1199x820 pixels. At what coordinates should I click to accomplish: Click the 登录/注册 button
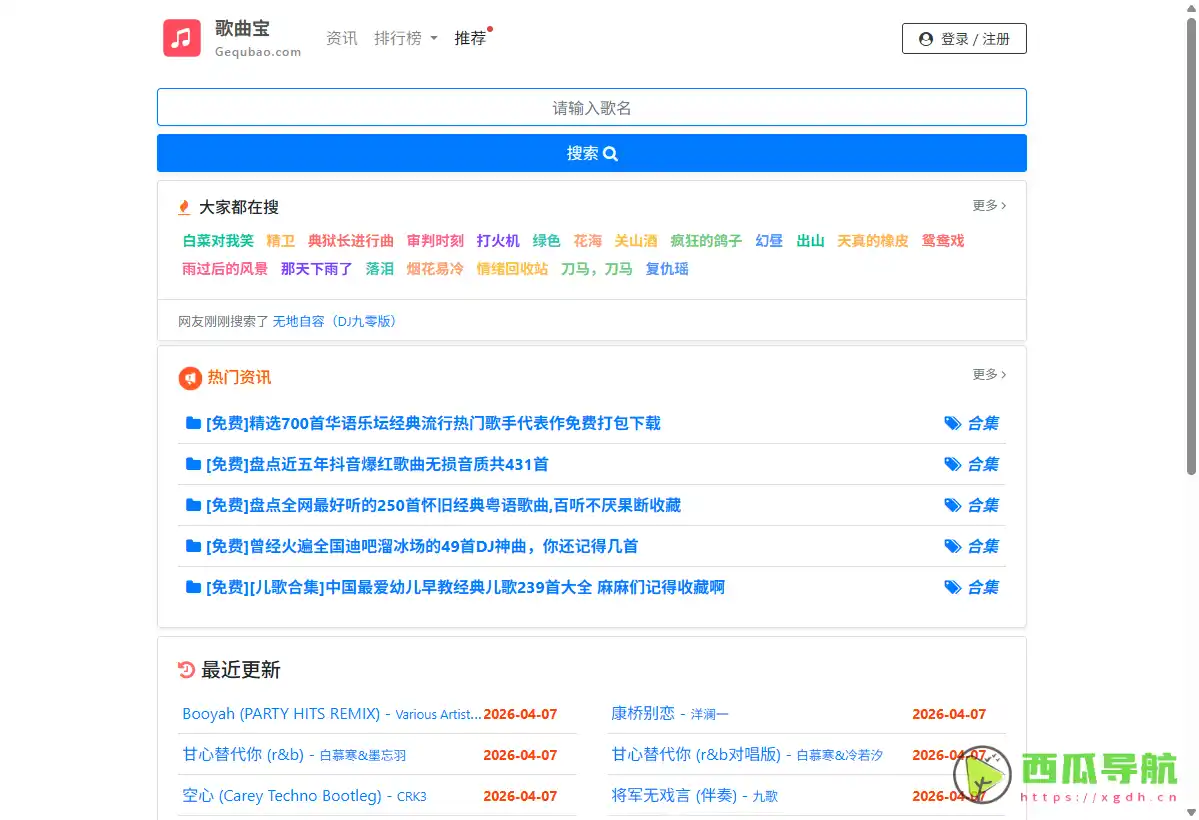point(963,38)
